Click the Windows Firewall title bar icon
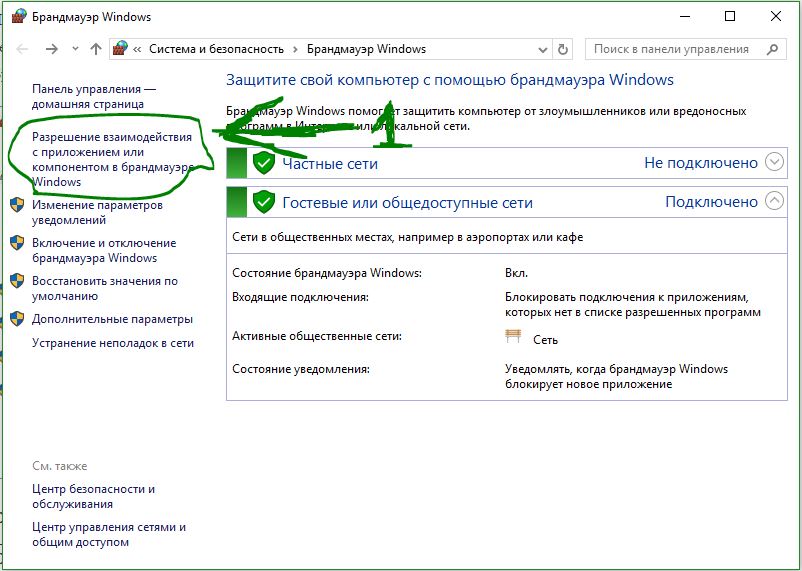 coord(18,17)
